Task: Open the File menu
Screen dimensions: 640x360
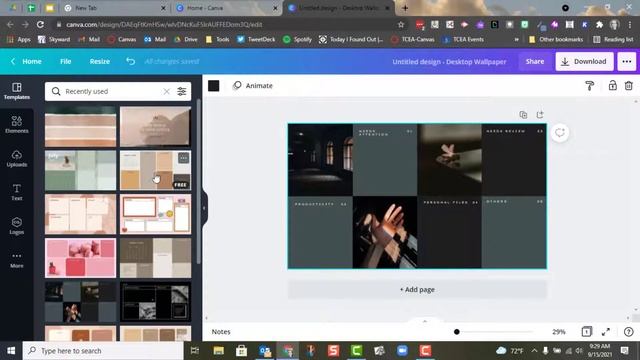Action: pos(65,61)
